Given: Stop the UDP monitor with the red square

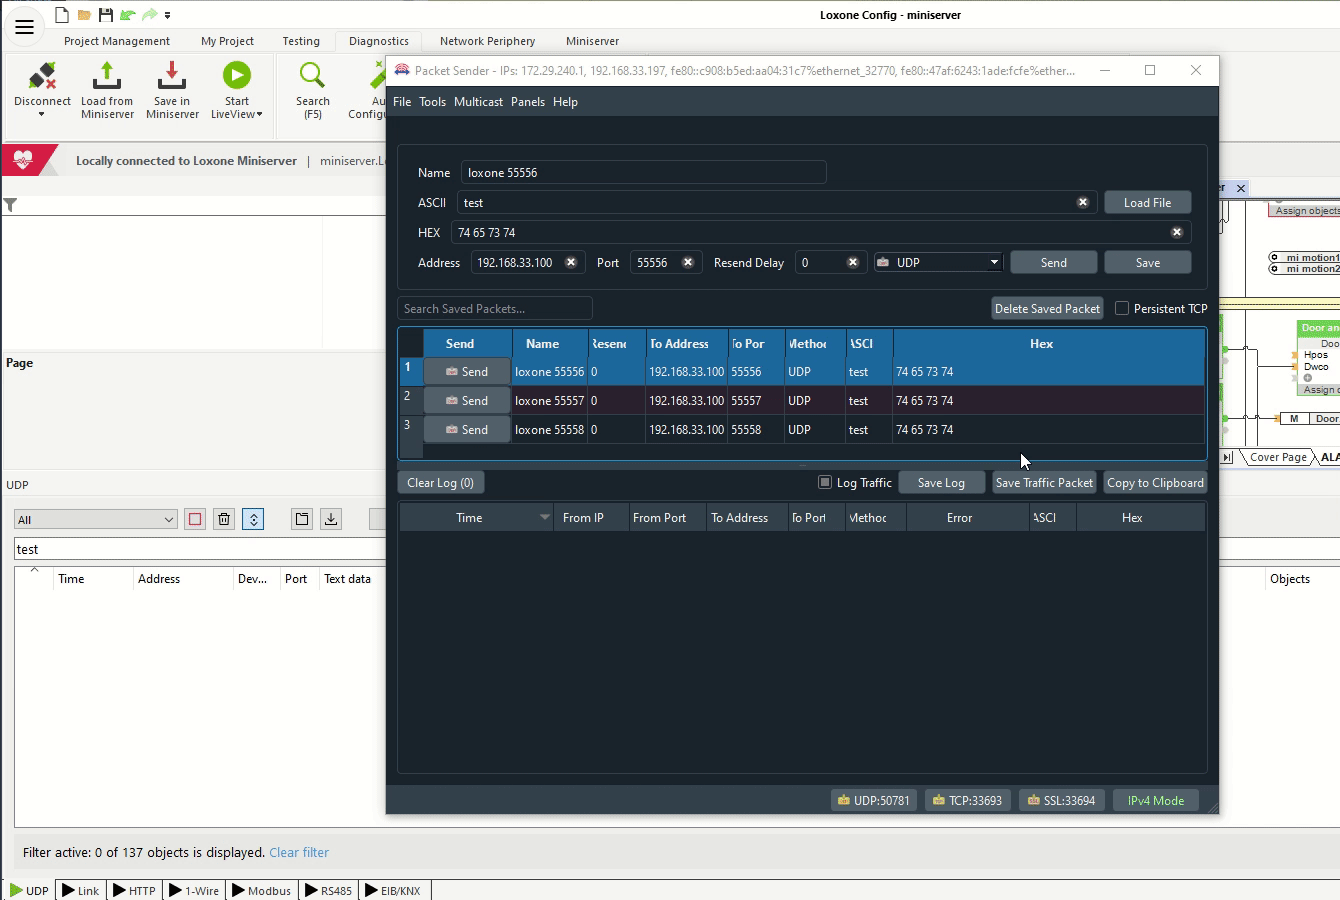Looking at the screenshot, I should tap(195, 519).
